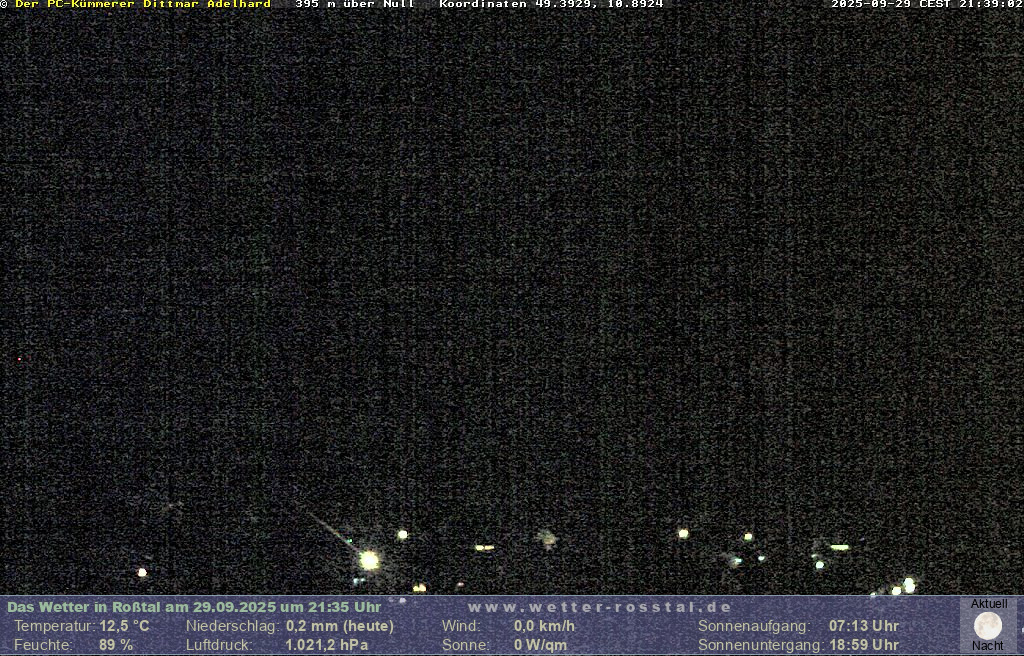Click the '395 m über Null' altitude text
The height and width of the screenshot is (656, 1024).
[354, 4]
